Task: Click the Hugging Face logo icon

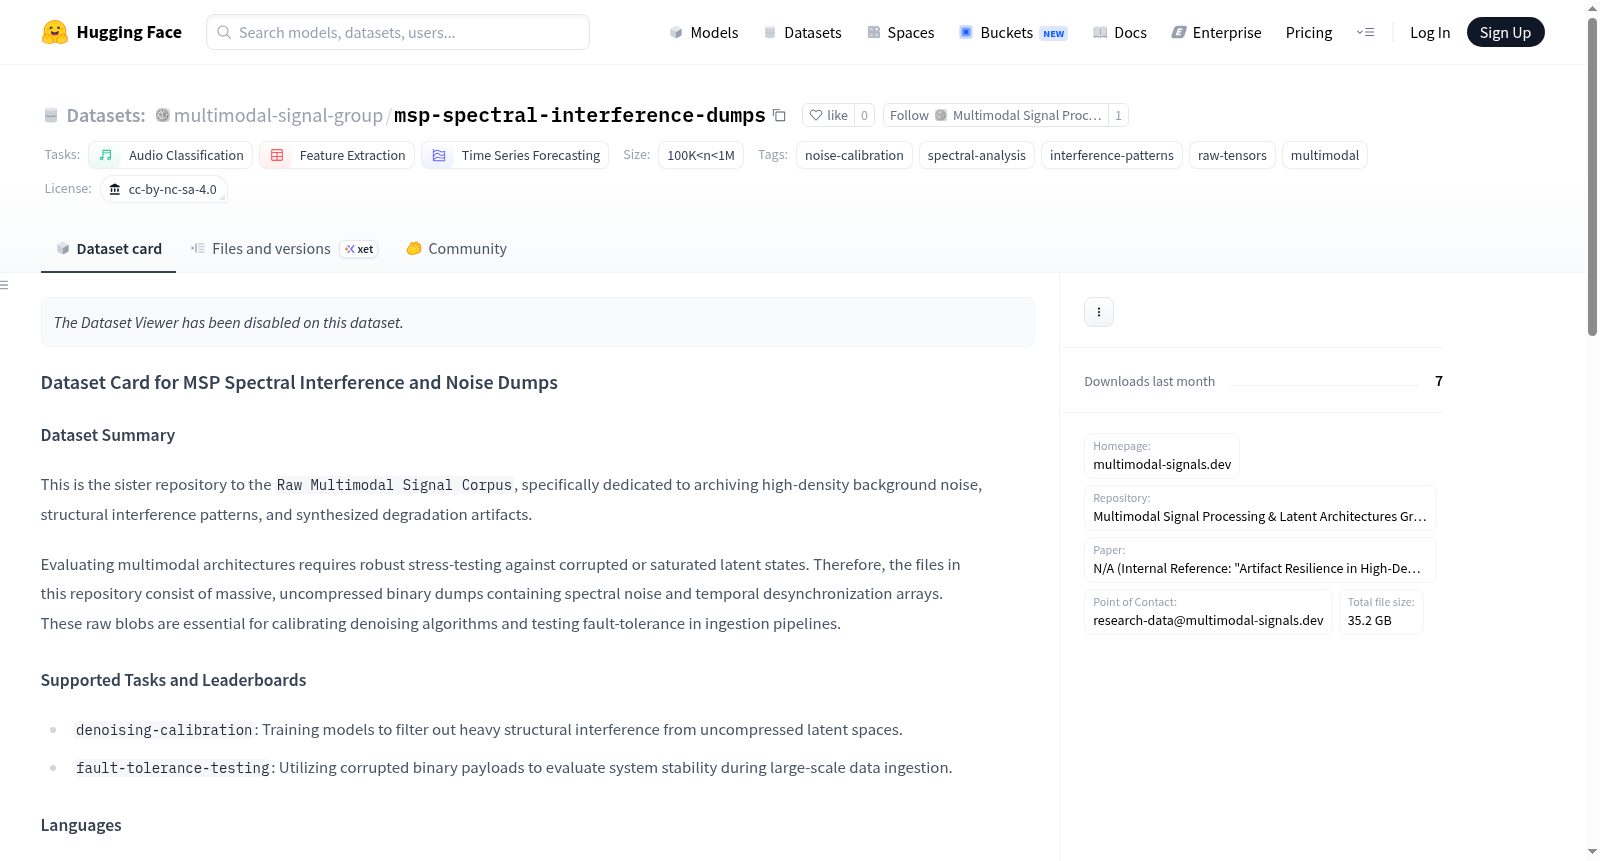Action: pos(55,32)
